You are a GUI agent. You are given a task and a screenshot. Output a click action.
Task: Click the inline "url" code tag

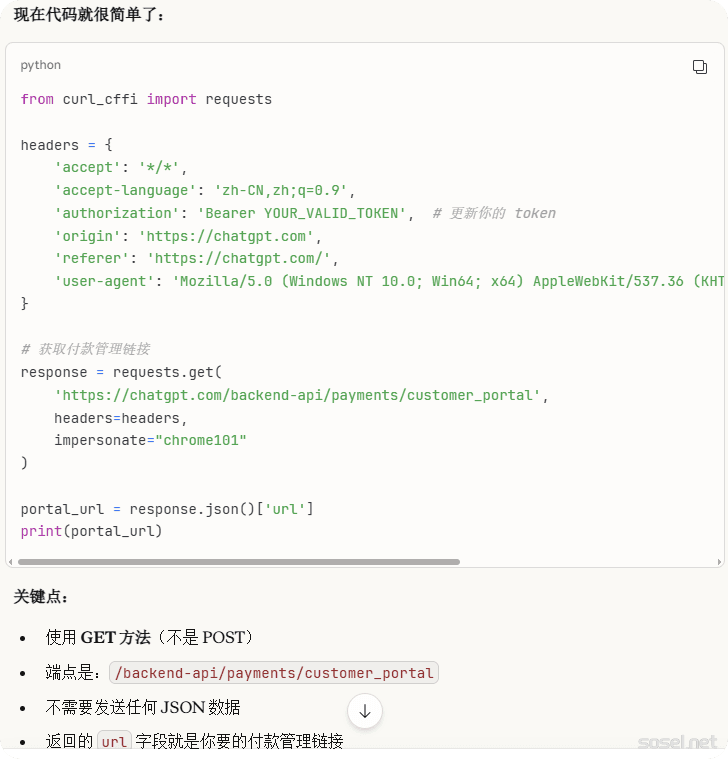[x=115, y=742]
